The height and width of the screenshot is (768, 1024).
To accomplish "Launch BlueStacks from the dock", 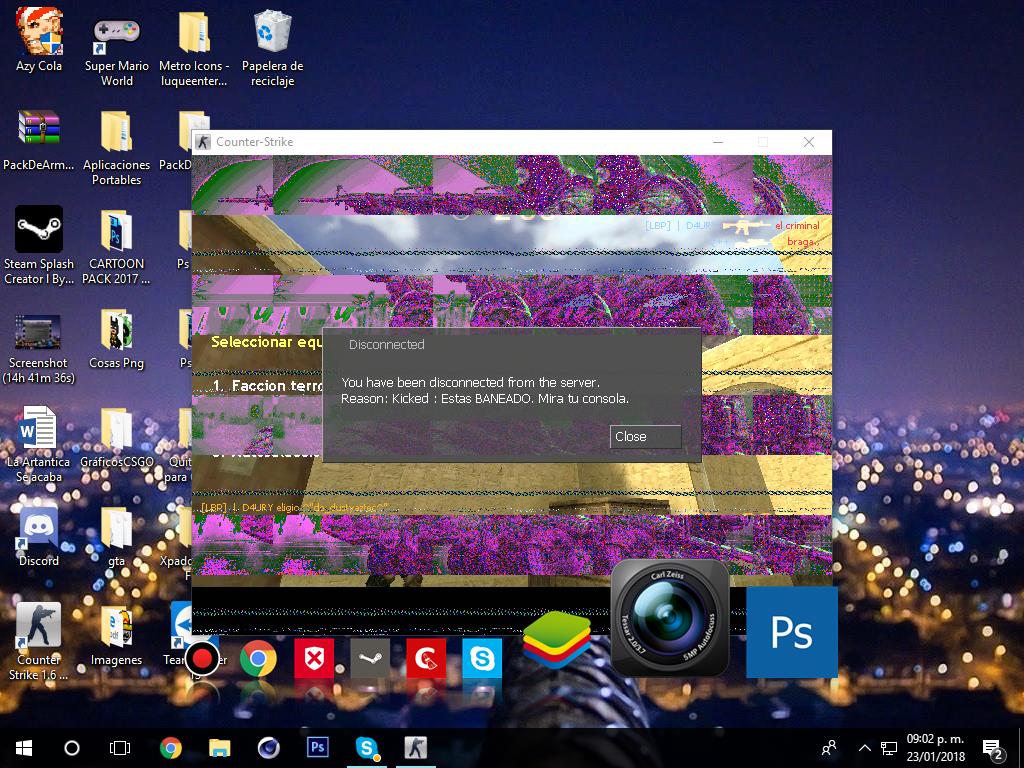I will (x=557, y=640).
